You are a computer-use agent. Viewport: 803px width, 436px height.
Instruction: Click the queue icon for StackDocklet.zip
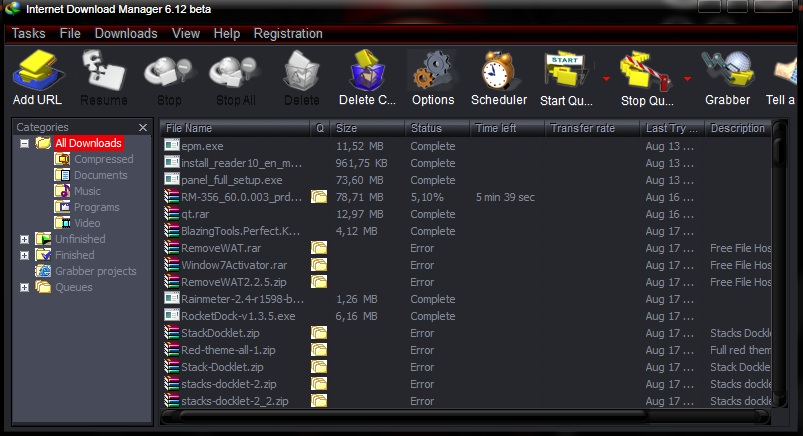point(319,333)
